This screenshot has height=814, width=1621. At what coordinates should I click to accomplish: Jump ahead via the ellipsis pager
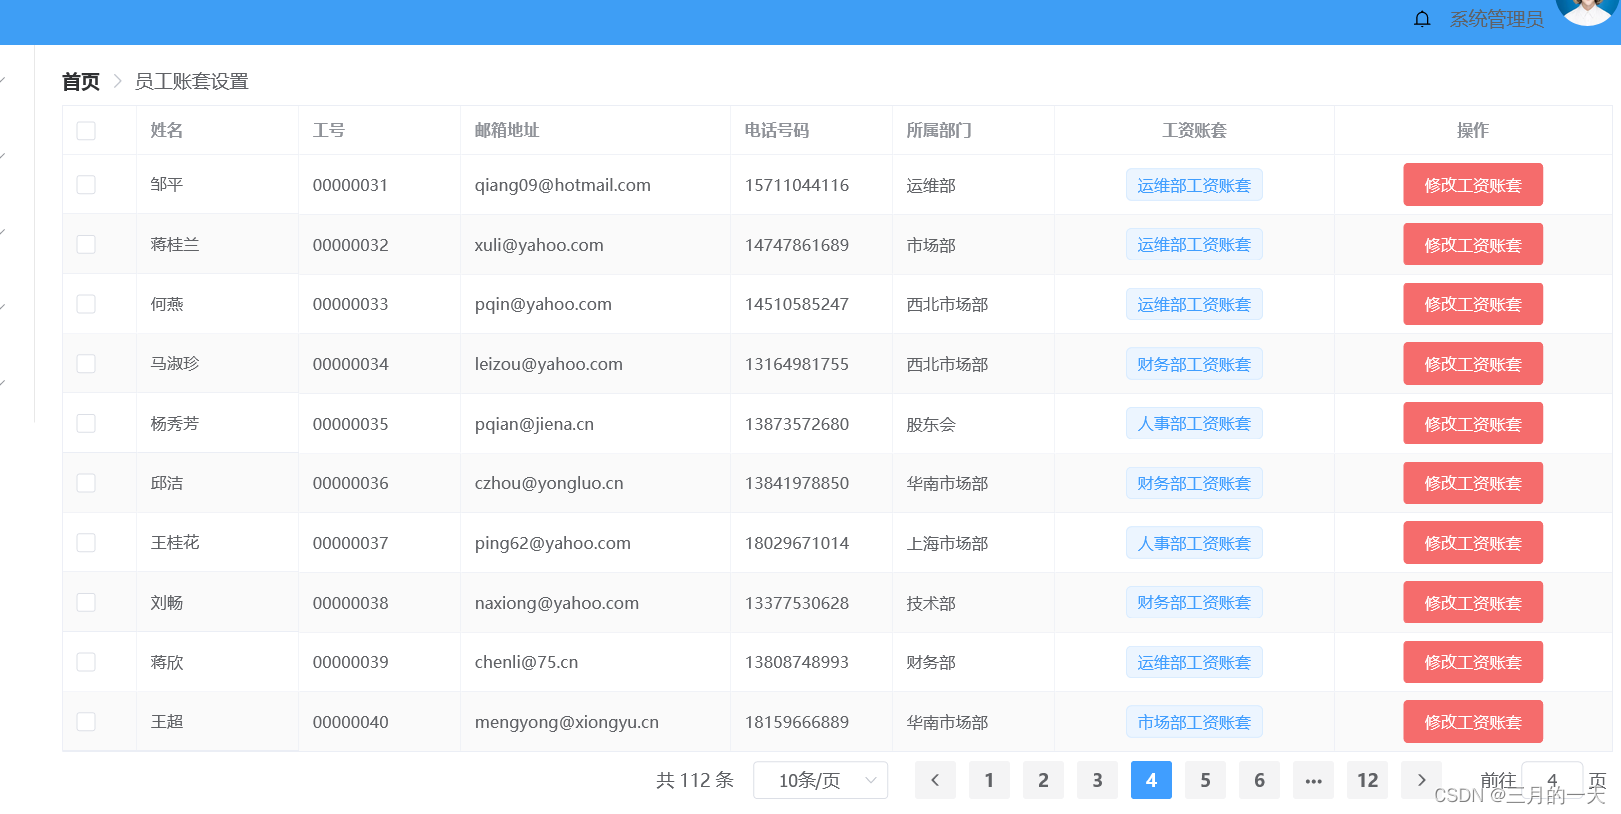1313,780
